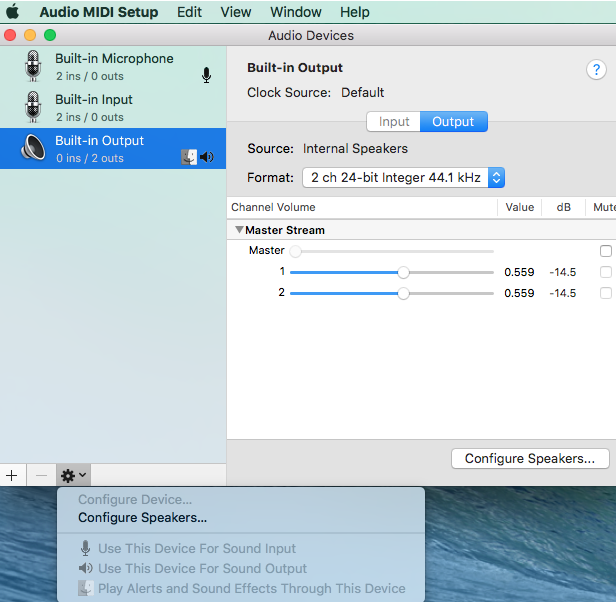Click the Built-in Input microphone icon

(33, 107)
